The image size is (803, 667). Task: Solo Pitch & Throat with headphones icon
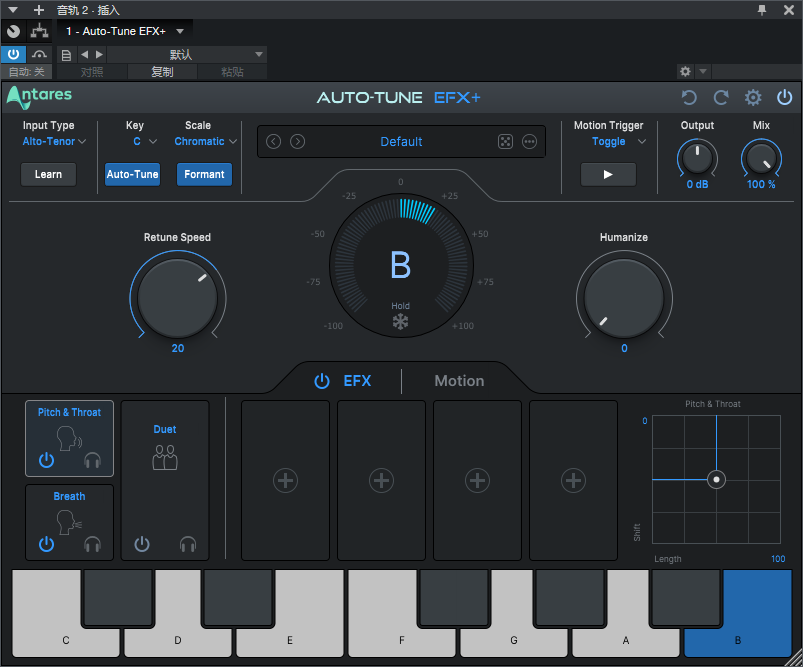point(92,460)
